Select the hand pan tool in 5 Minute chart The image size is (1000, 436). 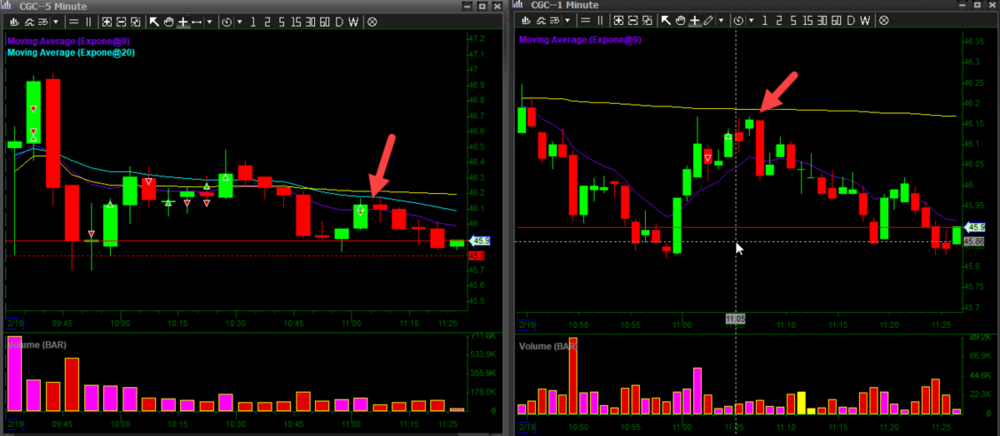point(169,21)
